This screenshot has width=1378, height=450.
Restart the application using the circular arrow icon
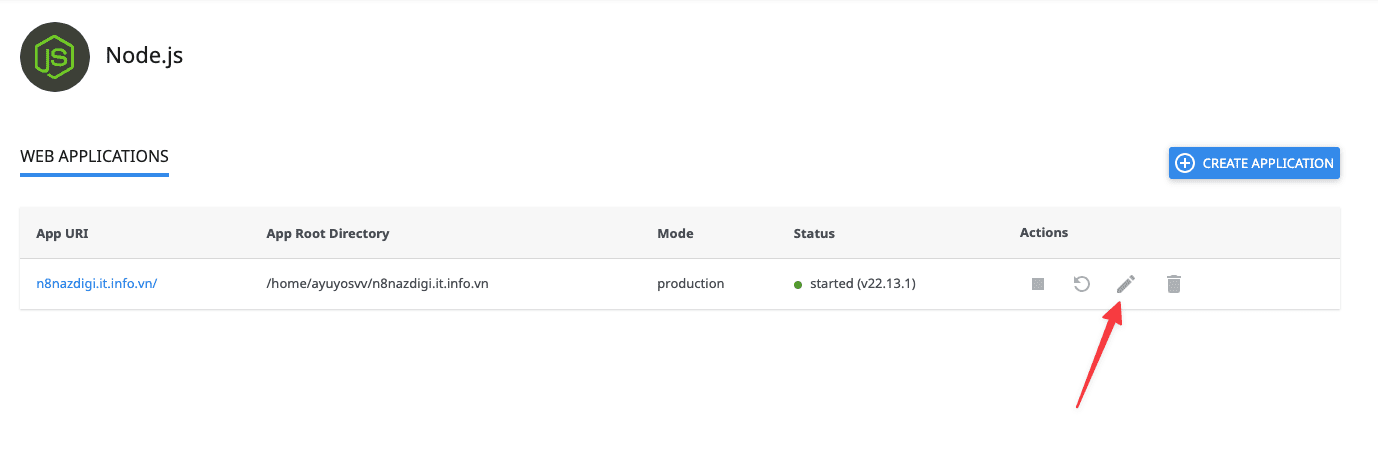pyautogui.click(x=1081, y=285)
